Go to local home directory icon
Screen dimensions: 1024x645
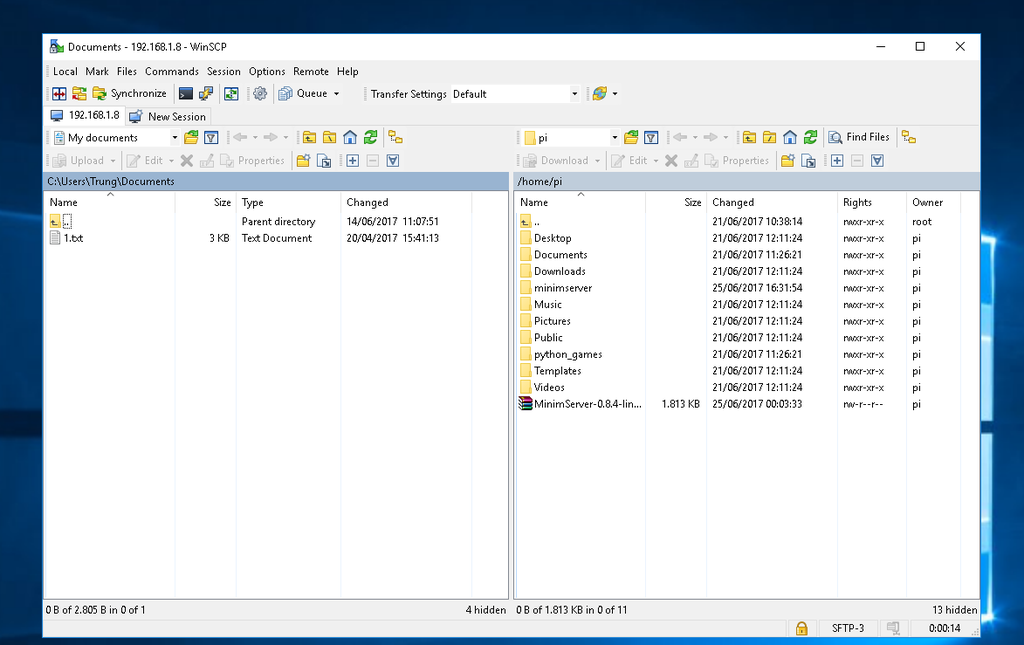350,138
